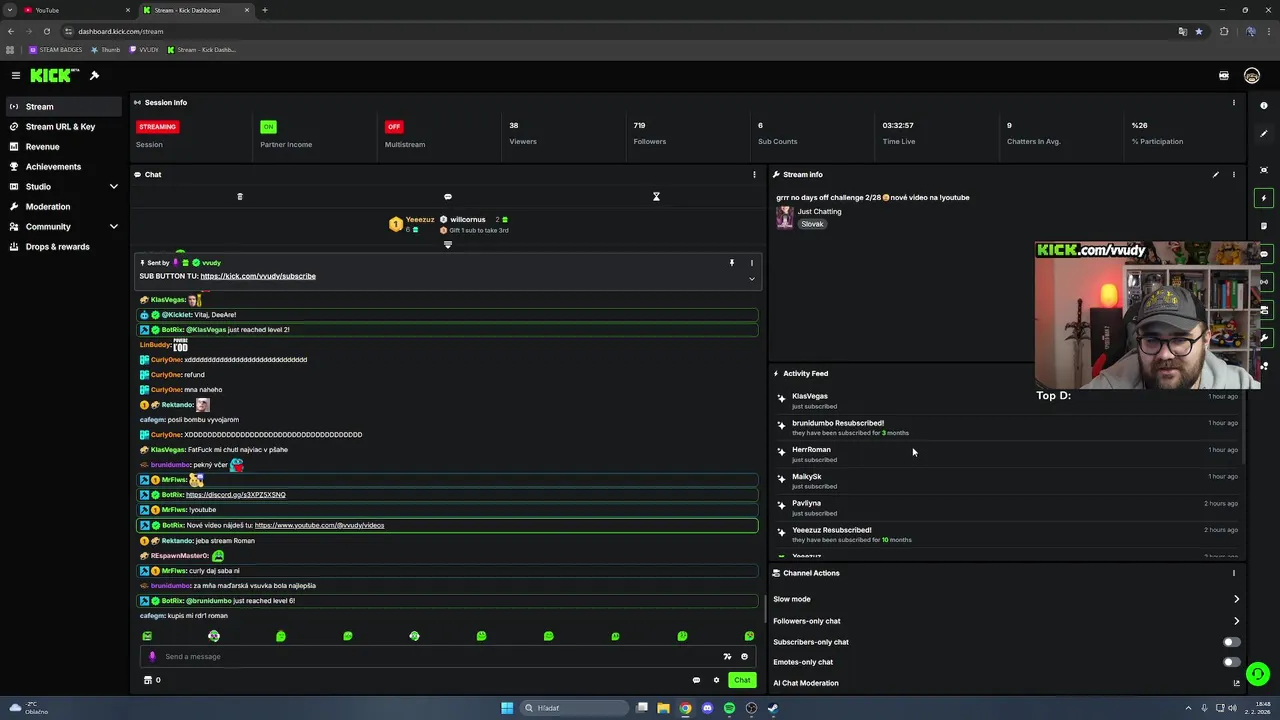The image size is (1280, 720).
Task: Open Stream URL & Key in sidebar
Action: (62, 126)
